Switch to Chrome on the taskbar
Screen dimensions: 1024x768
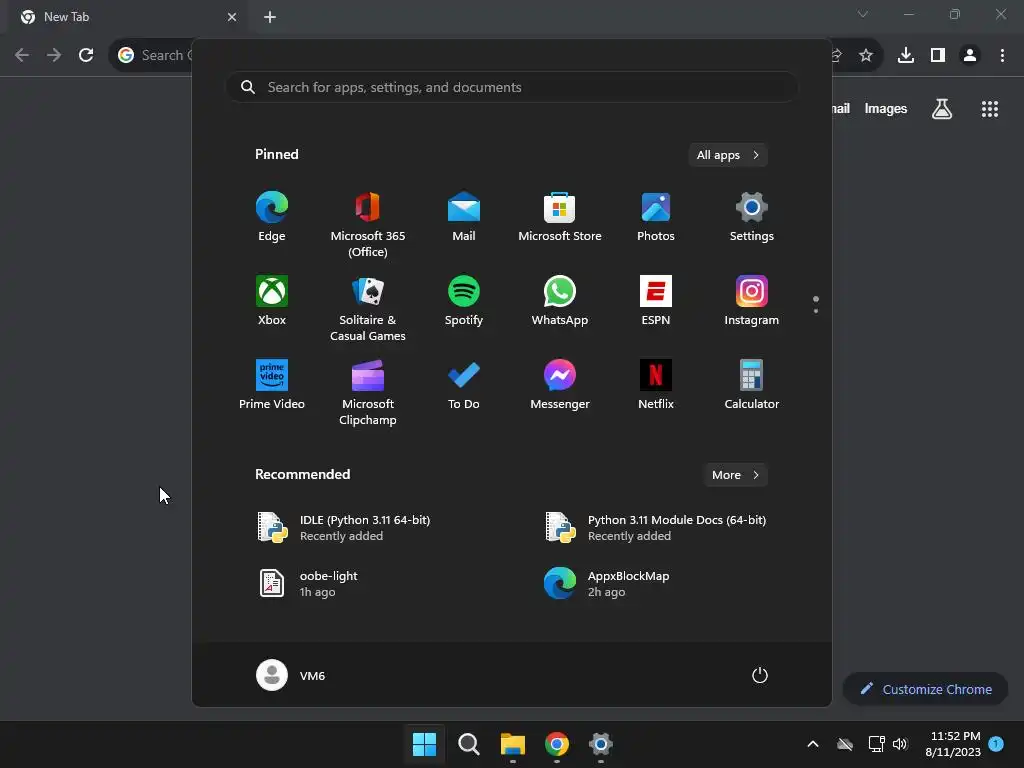coord(557,744)
